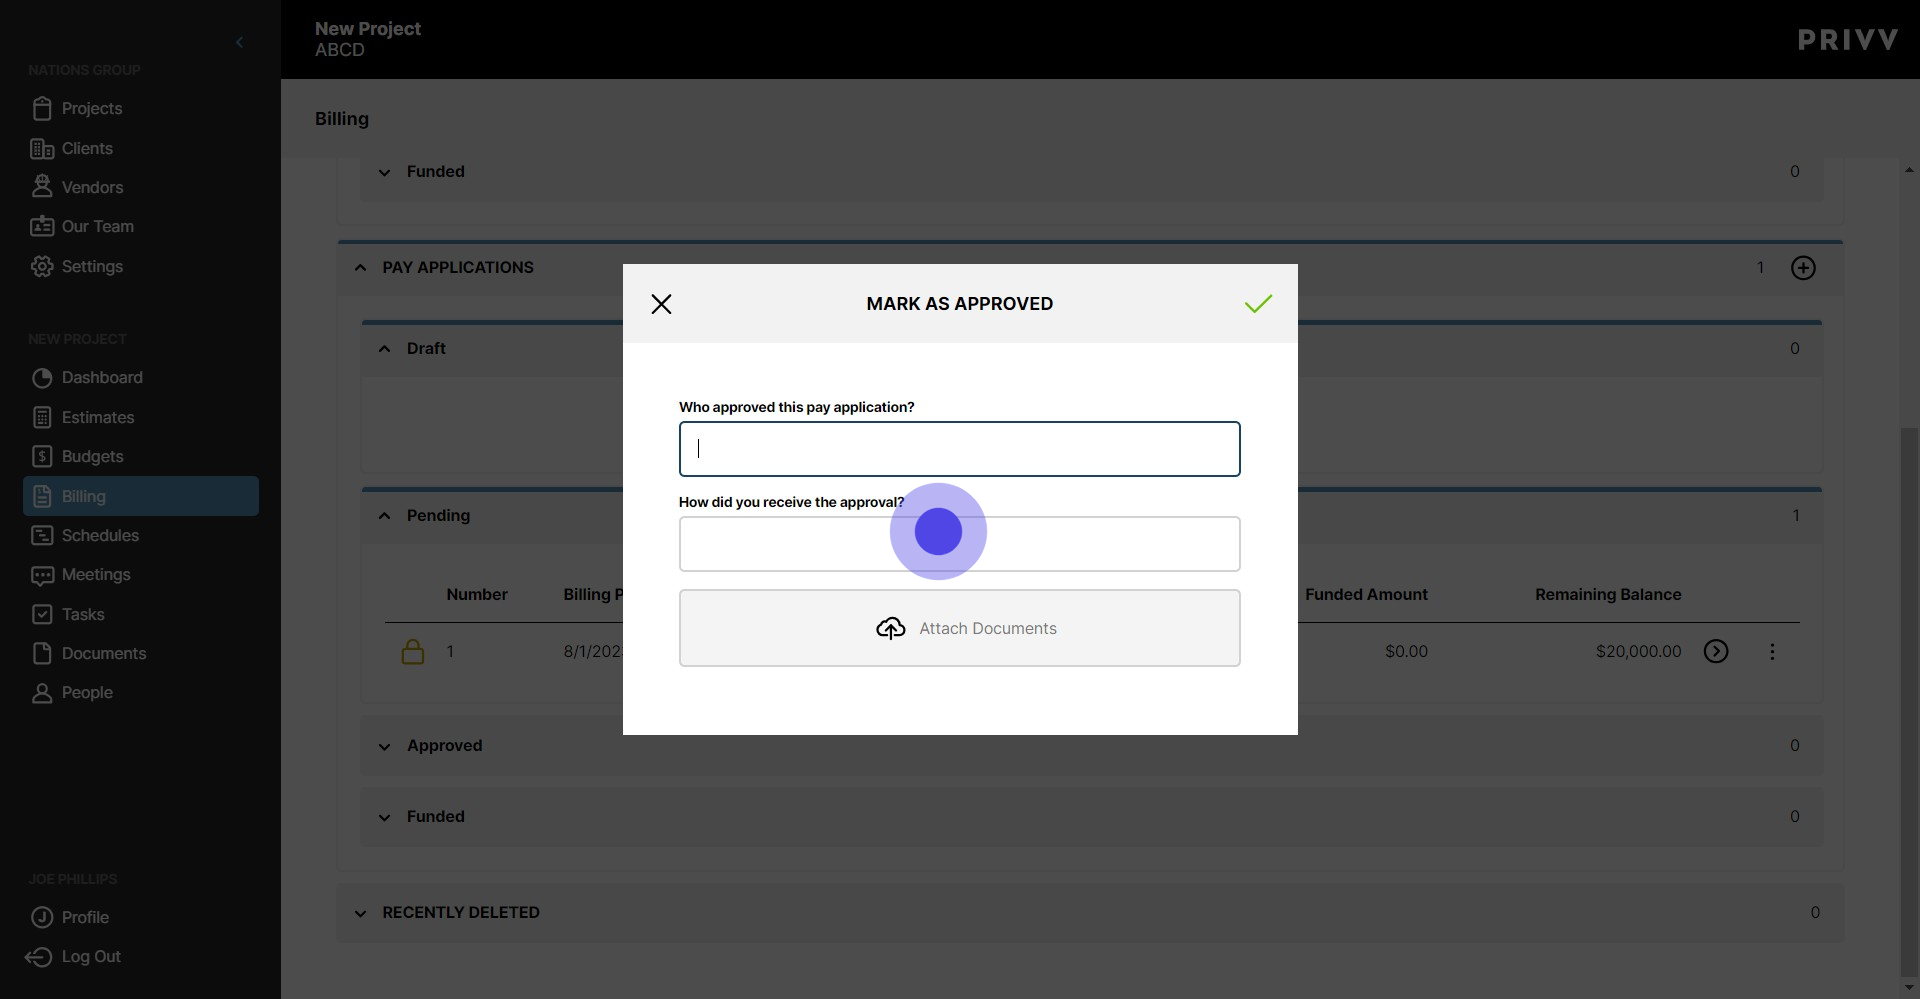Click the Tasks checkbox icon

pos(42,614)
